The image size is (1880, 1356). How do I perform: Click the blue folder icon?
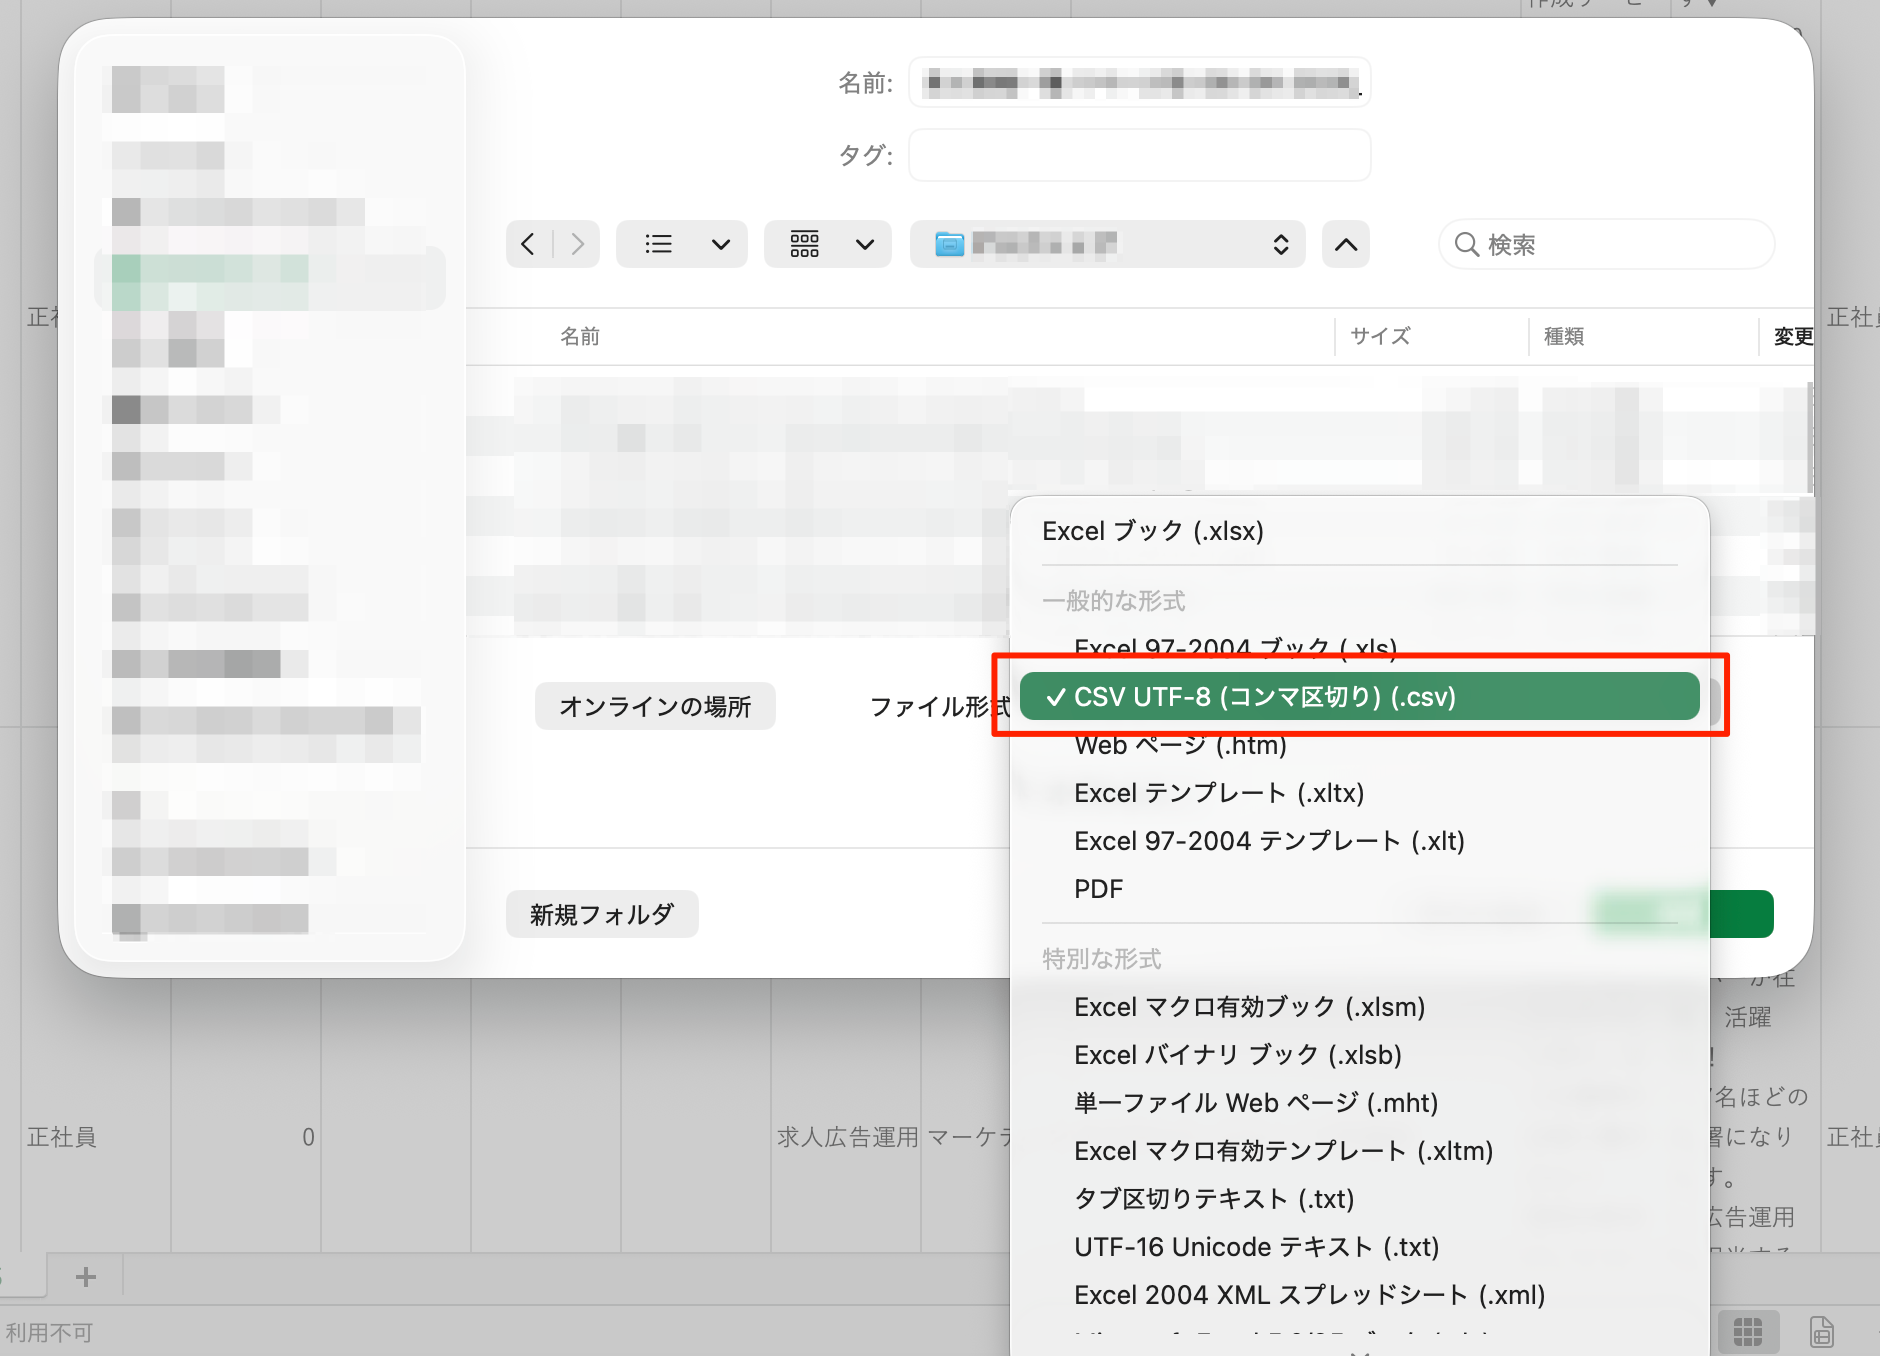coord(949,244)
